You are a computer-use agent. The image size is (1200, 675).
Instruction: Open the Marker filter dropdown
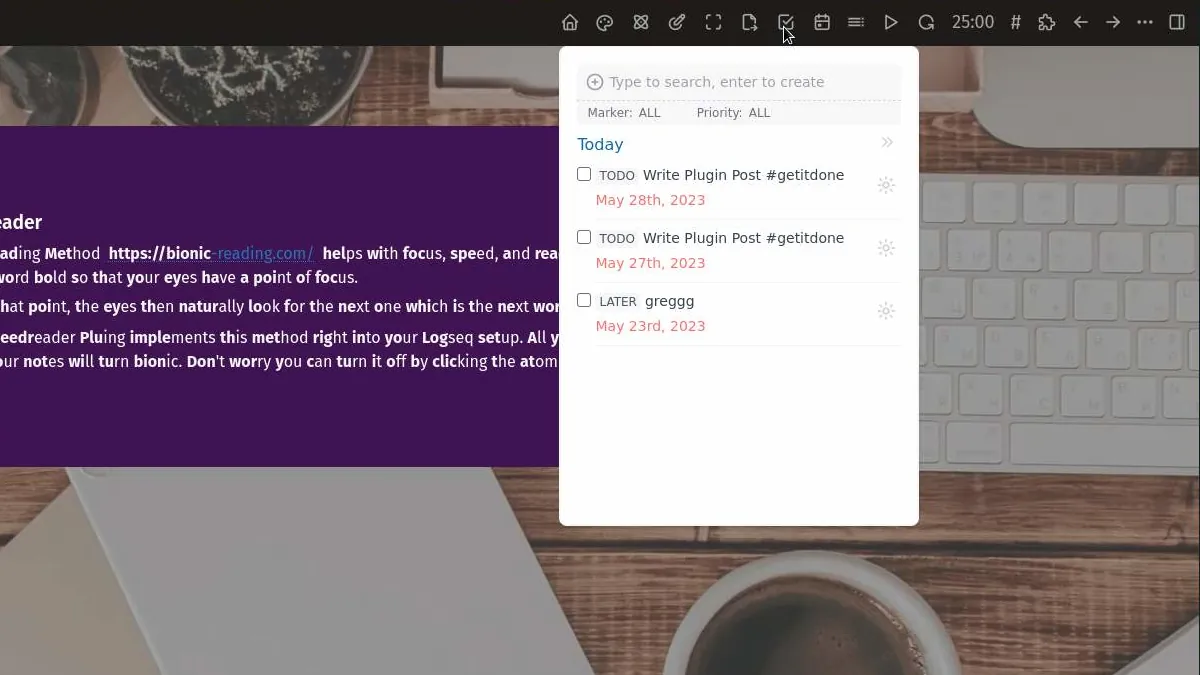(x=624, y=113)
